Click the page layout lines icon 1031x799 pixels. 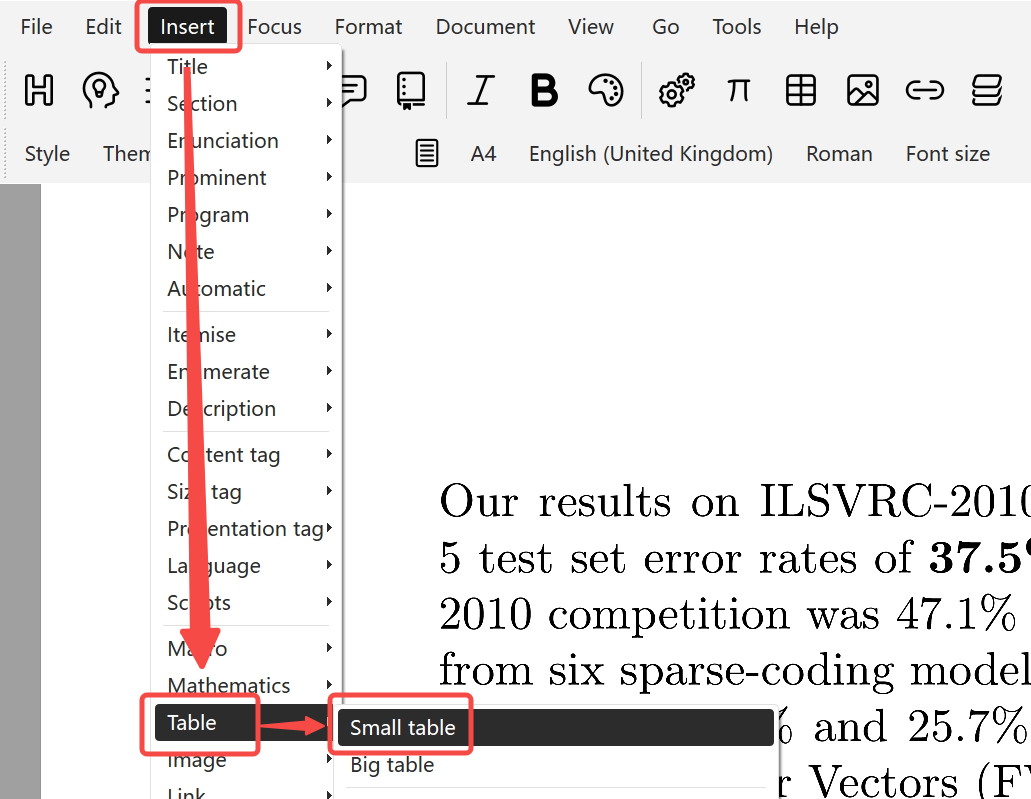(x=427, y=153)
